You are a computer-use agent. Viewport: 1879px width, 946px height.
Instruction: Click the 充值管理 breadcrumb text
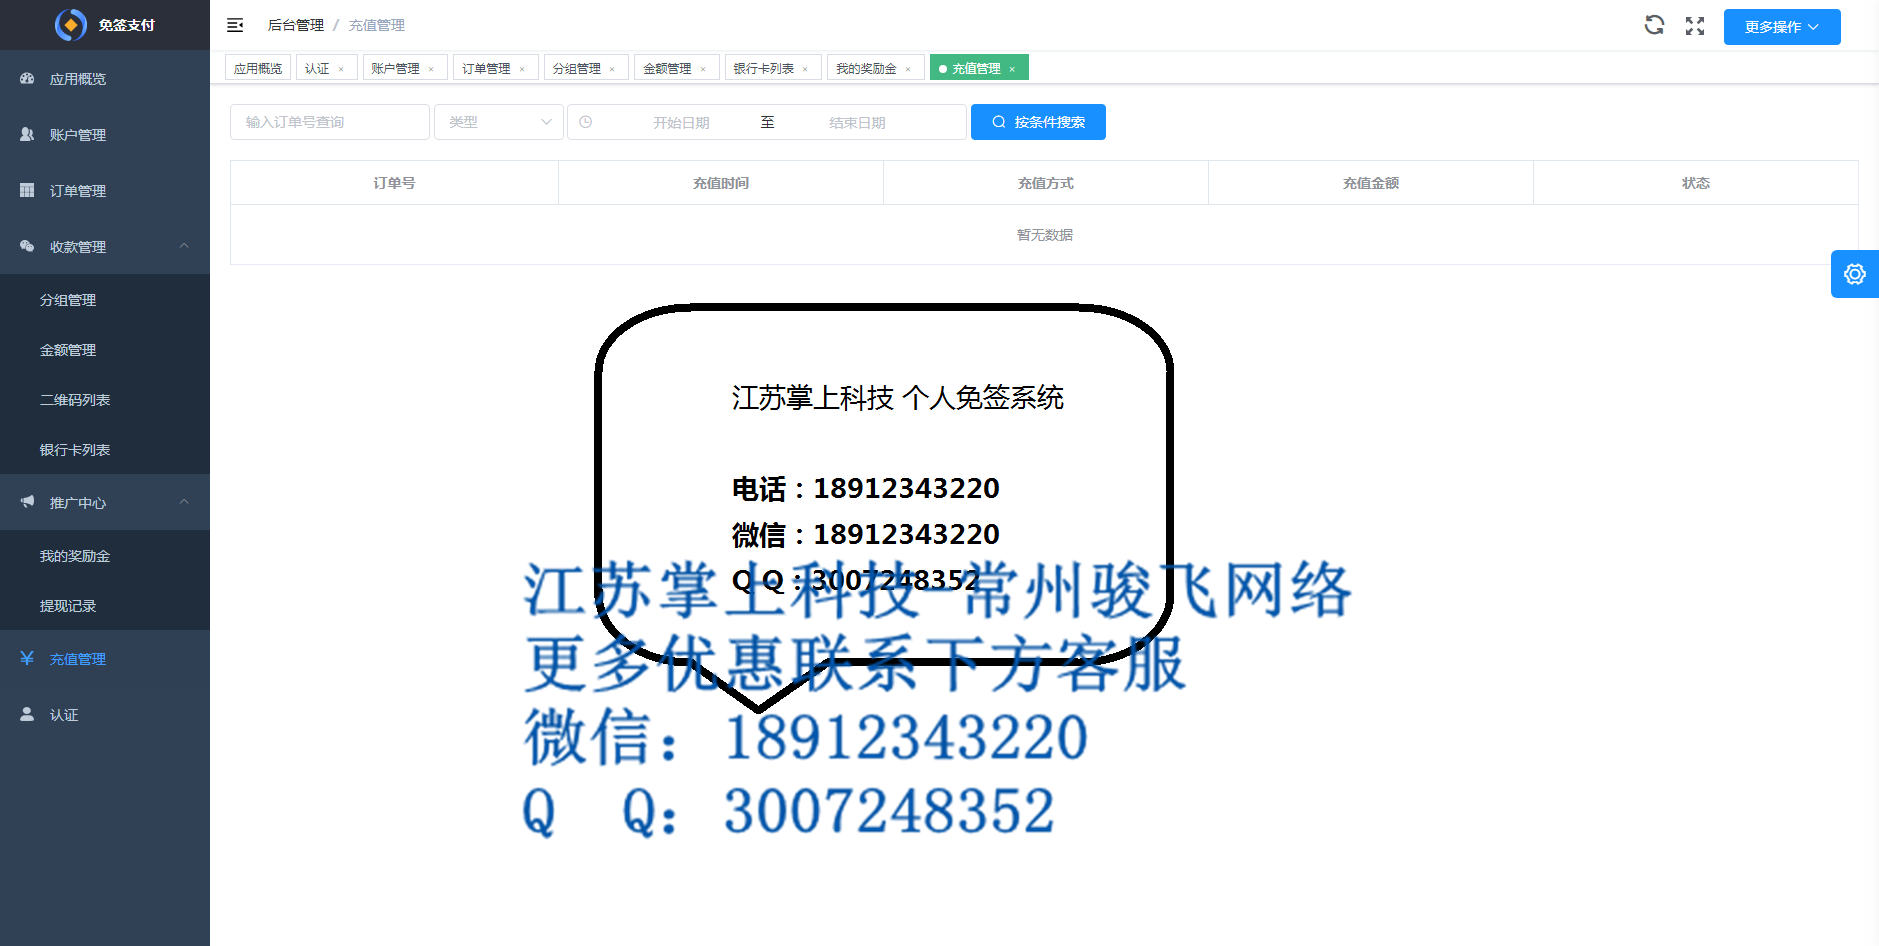coord(377,25)
